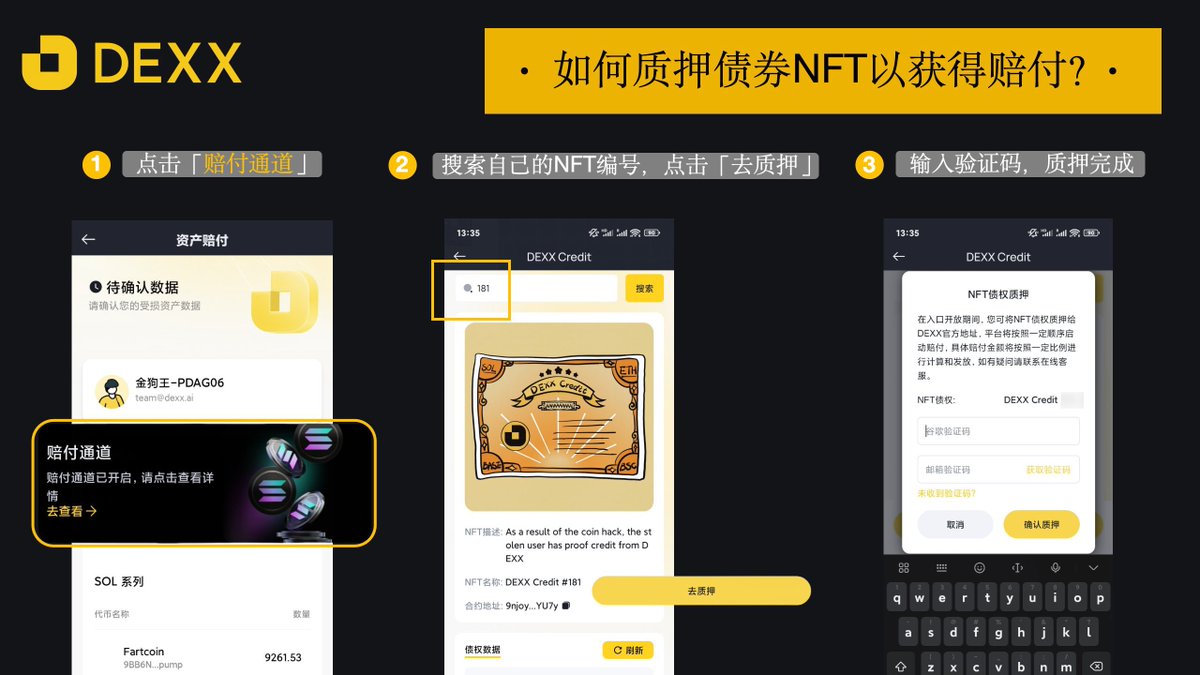Open the emoji picker on keyboard
Screen dimensions: 1200x675
(x=979, y=568)
